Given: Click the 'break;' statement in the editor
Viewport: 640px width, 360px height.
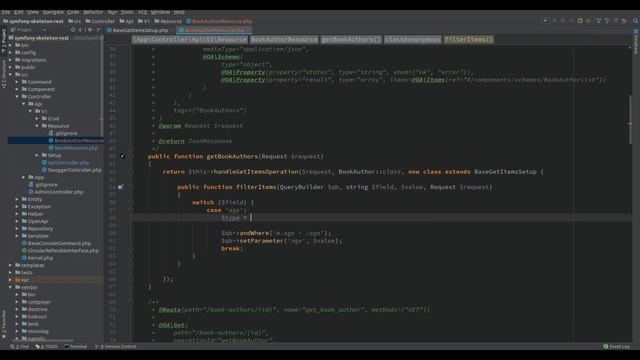Looking at the screenshot, I should click(232, 249).
